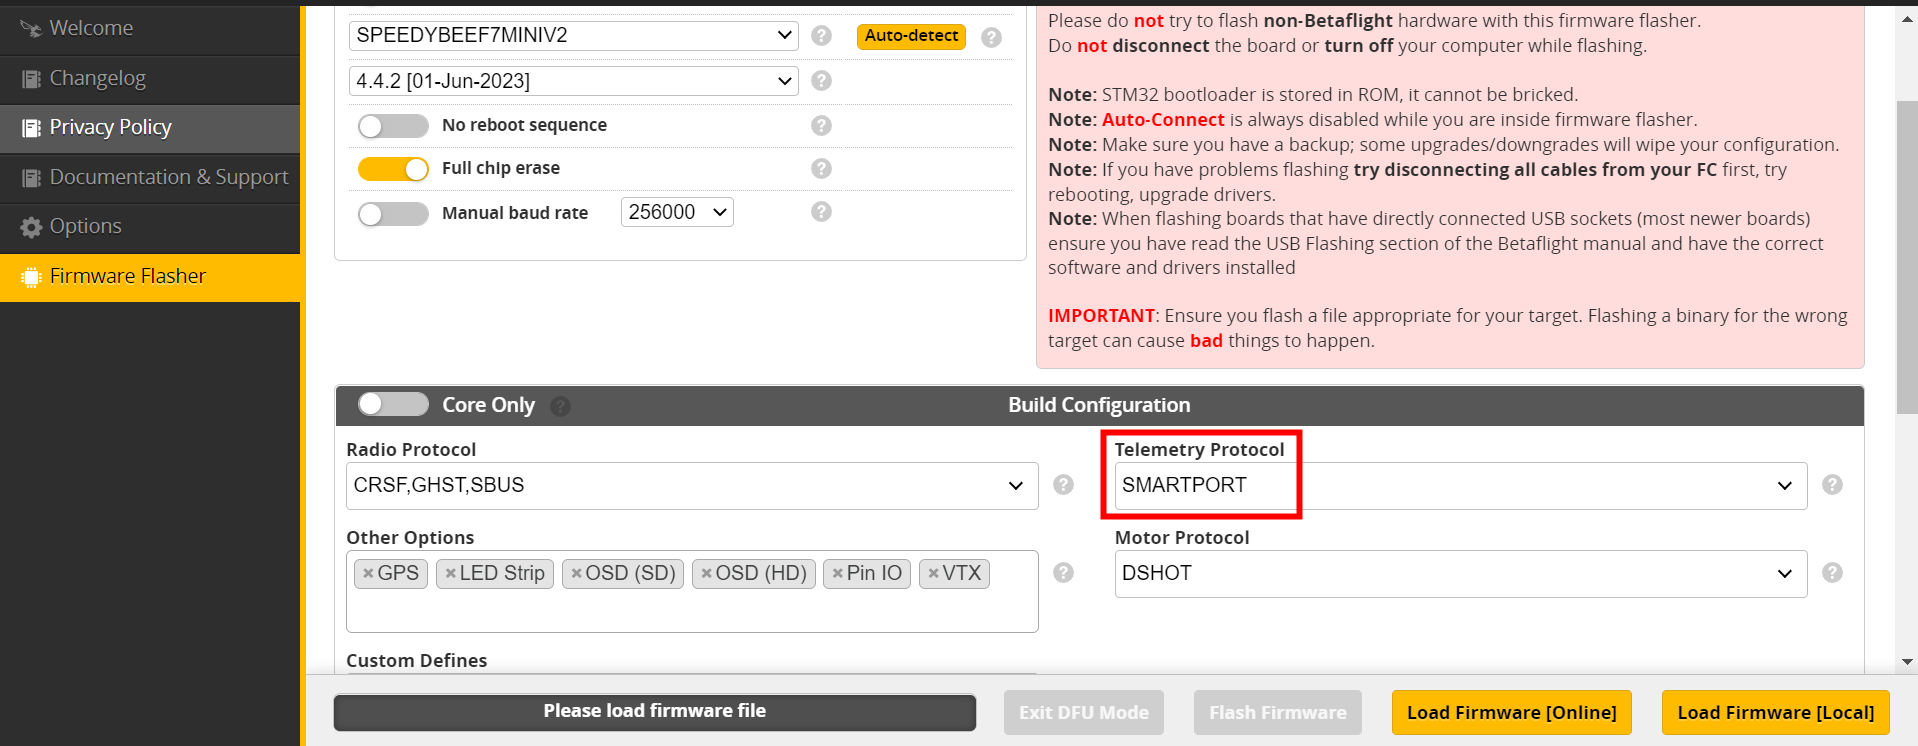Remove the OSD (SD) option tag

576,573
